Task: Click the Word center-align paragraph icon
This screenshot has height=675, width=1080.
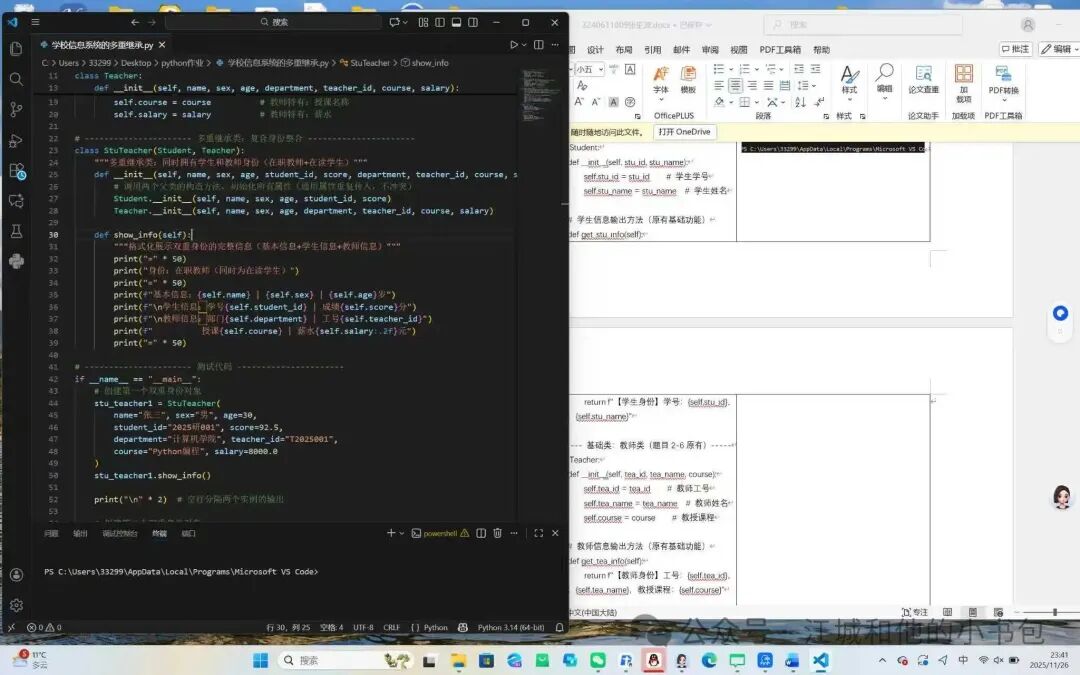Action: click(736, 85)
